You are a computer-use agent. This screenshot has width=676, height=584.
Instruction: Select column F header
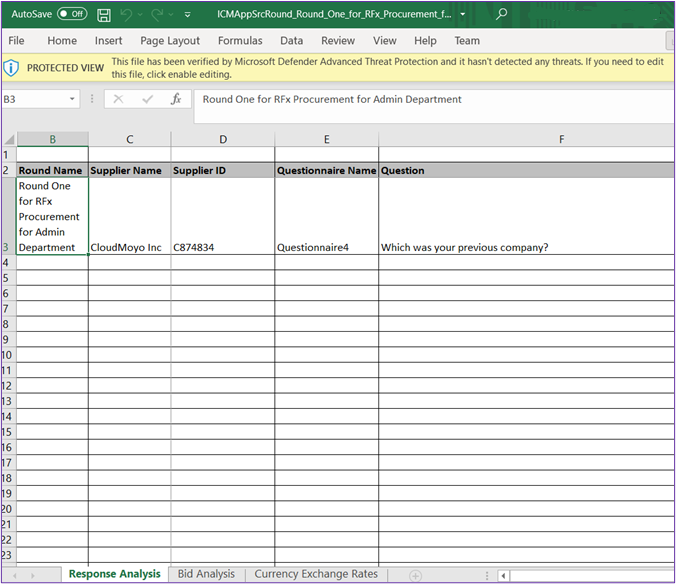tap(526, 139)
